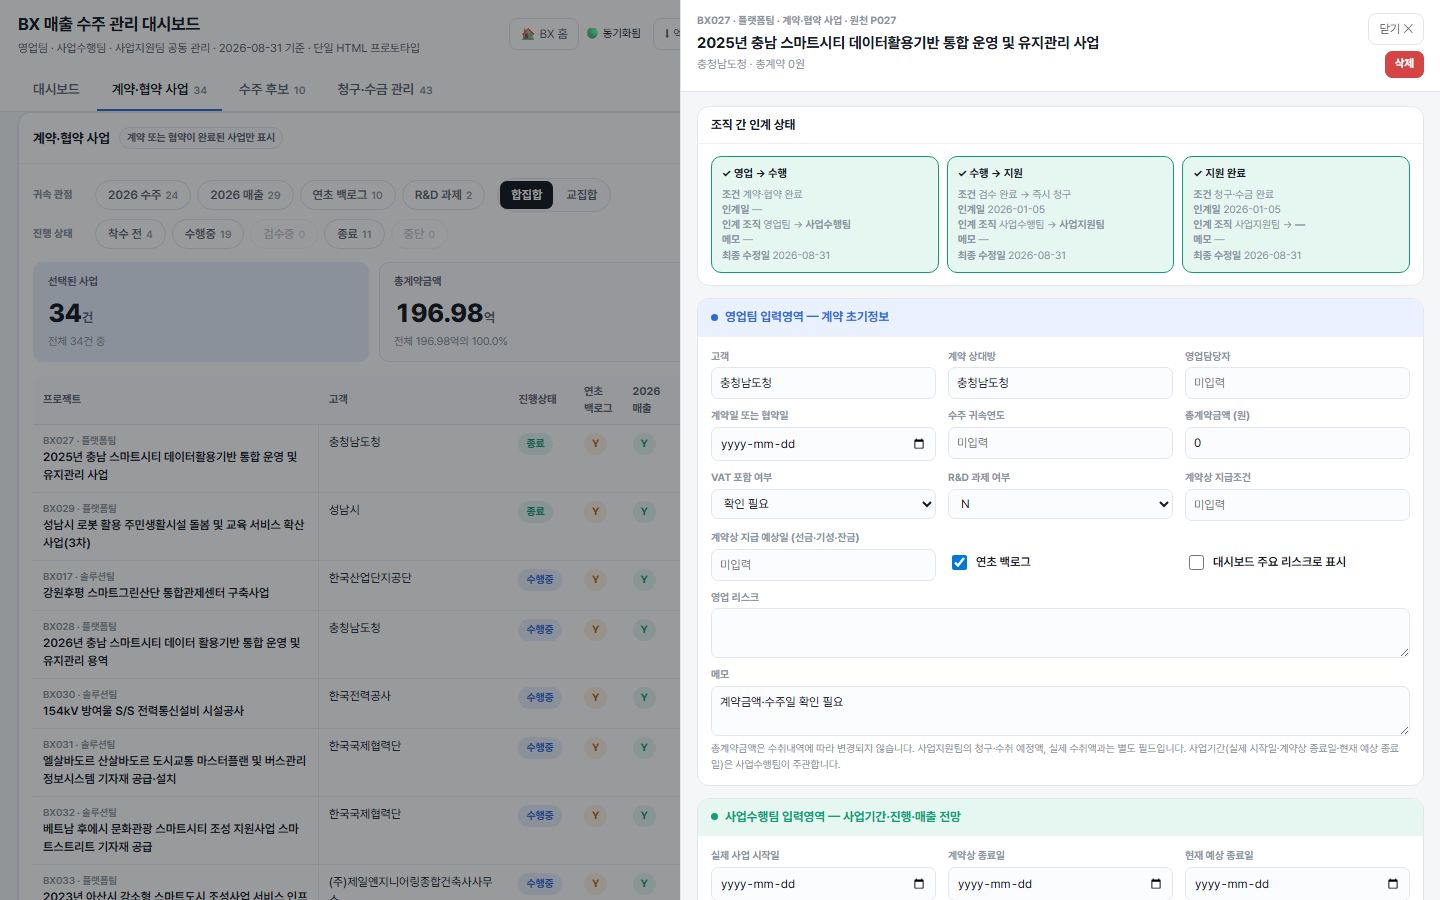
Task: Toggle the 2026 수주 filter chip
Action: (142, 195)
